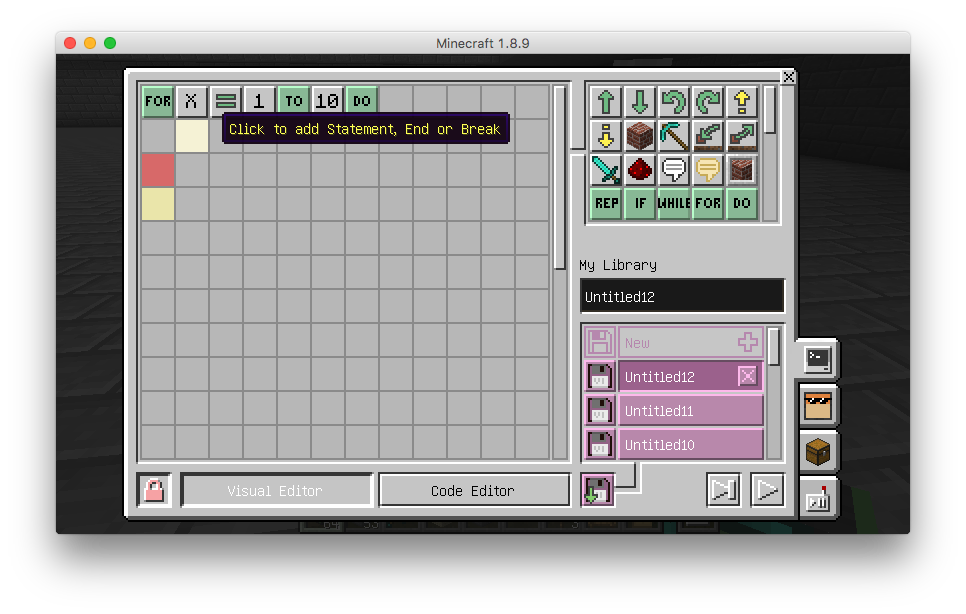The image size is (966, 614).
Task: Add the yellow move-up arrow command
Action: pos(742,102)
